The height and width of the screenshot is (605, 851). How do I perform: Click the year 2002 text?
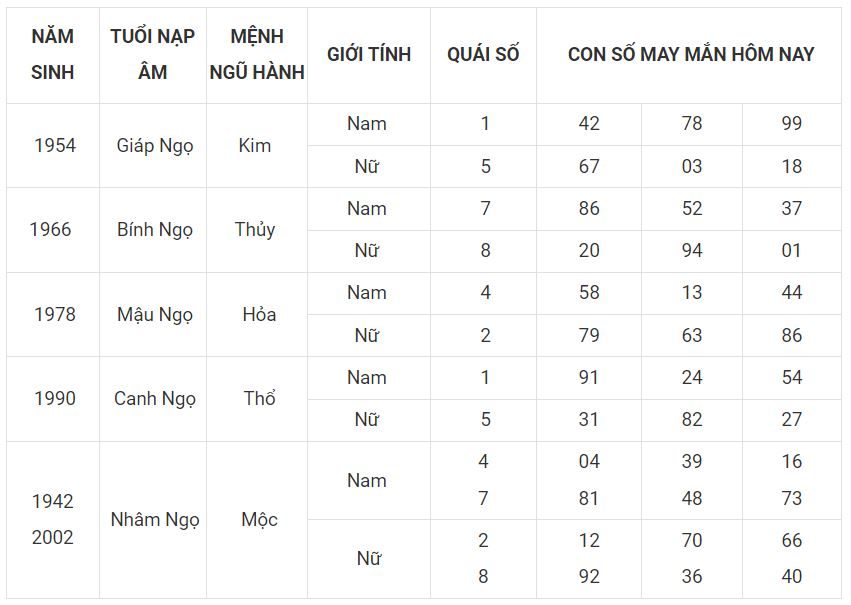(x=52, y=537)
